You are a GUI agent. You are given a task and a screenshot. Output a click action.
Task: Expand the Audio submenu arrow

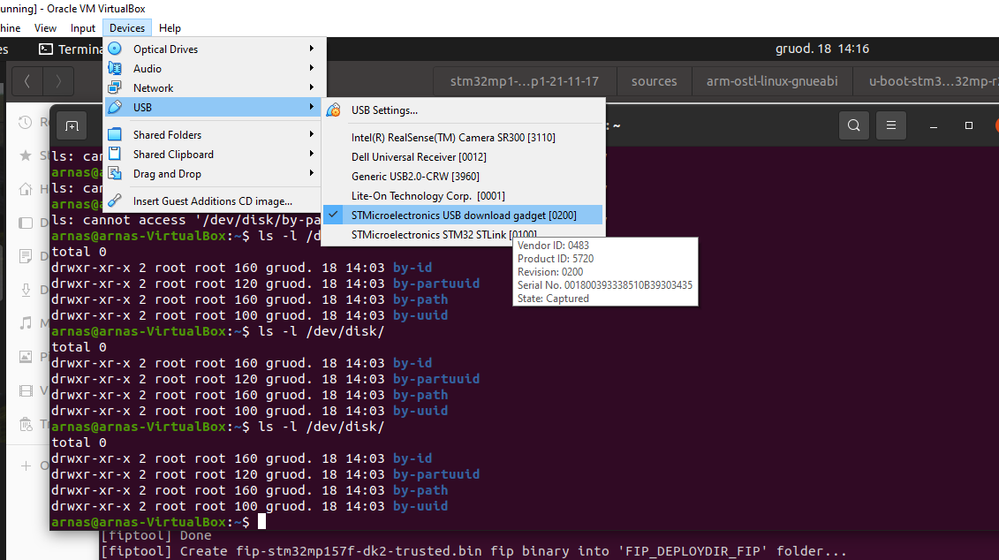312,68
